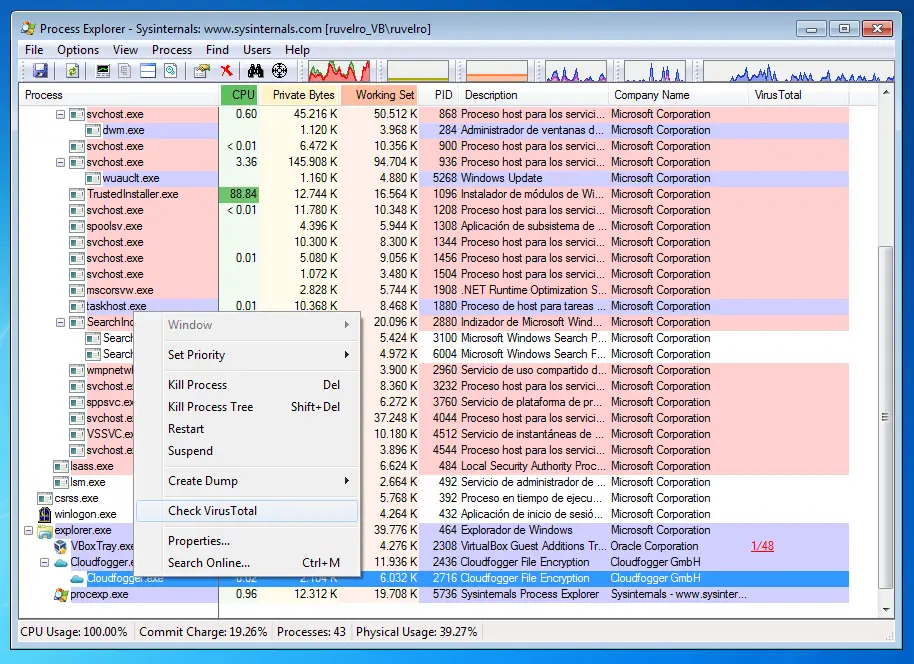Open the Users menu
Screen dimensions: 914x664
click(256, 50)
